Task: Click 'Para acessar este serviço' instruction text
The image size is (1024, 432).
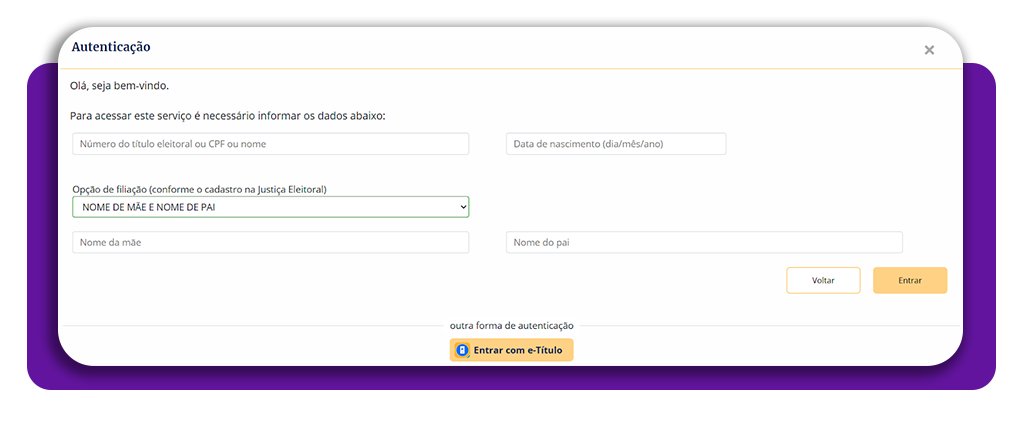Action: point(228,116)
